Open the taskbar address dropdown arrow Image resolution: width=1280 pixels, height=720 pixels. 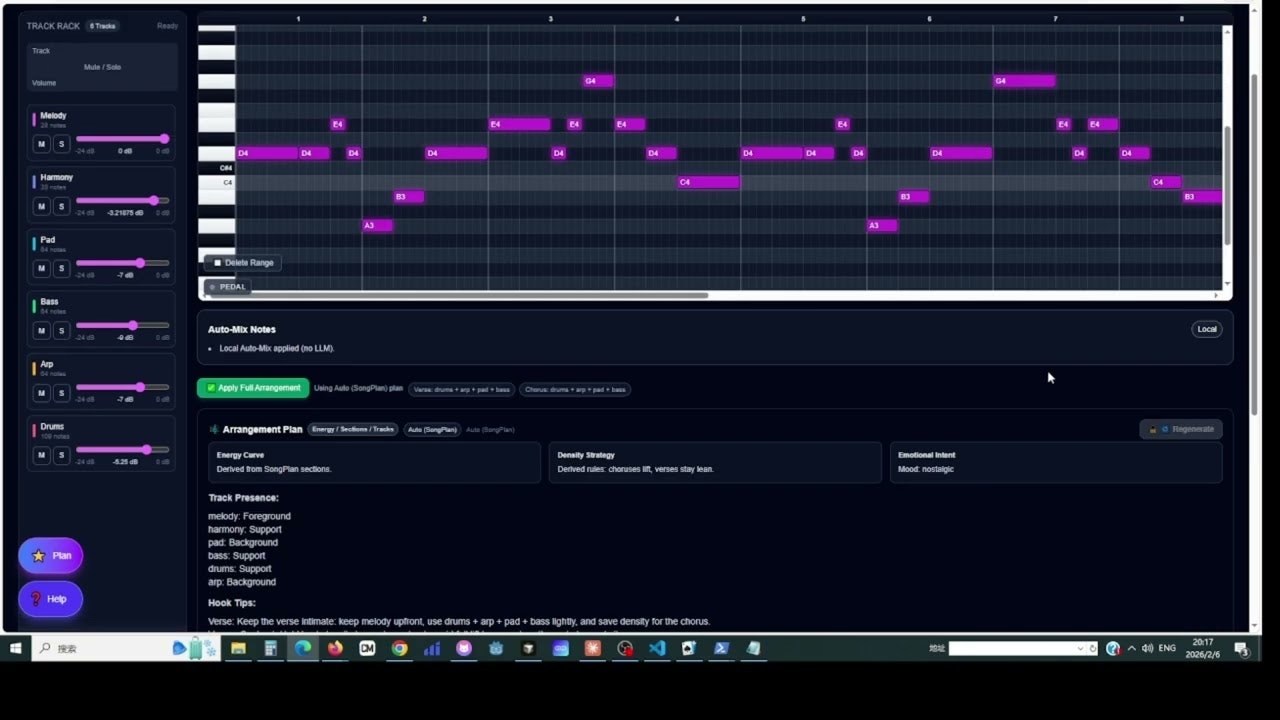[x=1080, y=648]
